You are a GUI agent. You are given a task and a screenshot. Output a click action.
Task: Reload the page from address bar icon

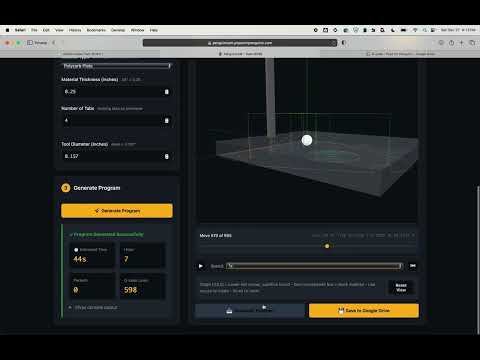[x=333, y=43]
